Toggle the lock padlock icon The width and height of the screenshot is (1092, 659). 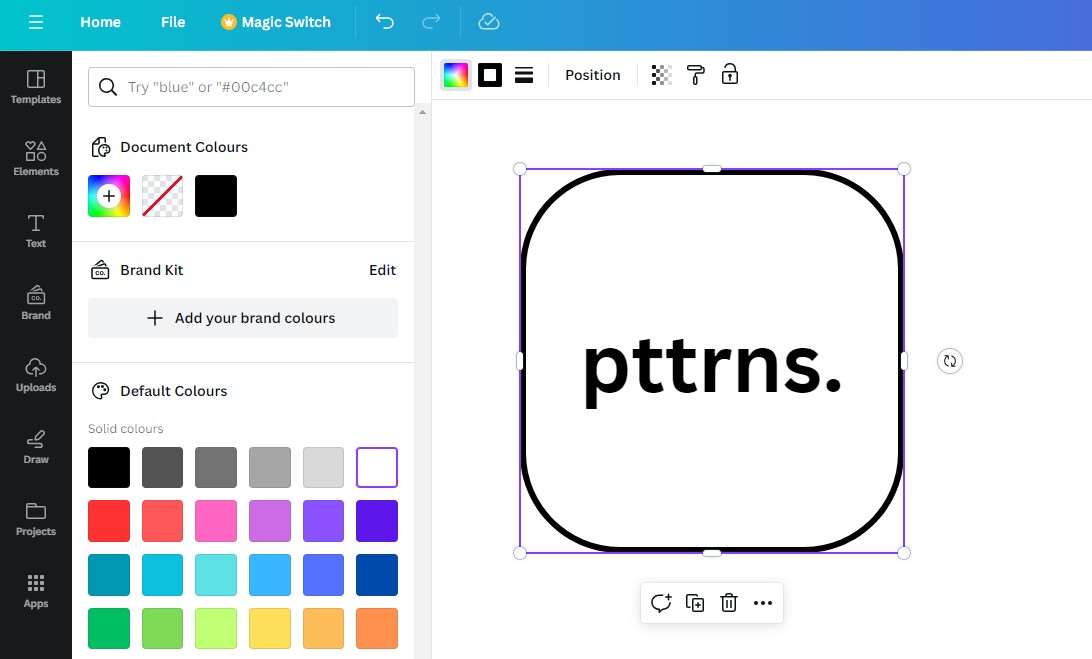click(x=729, y=74)
